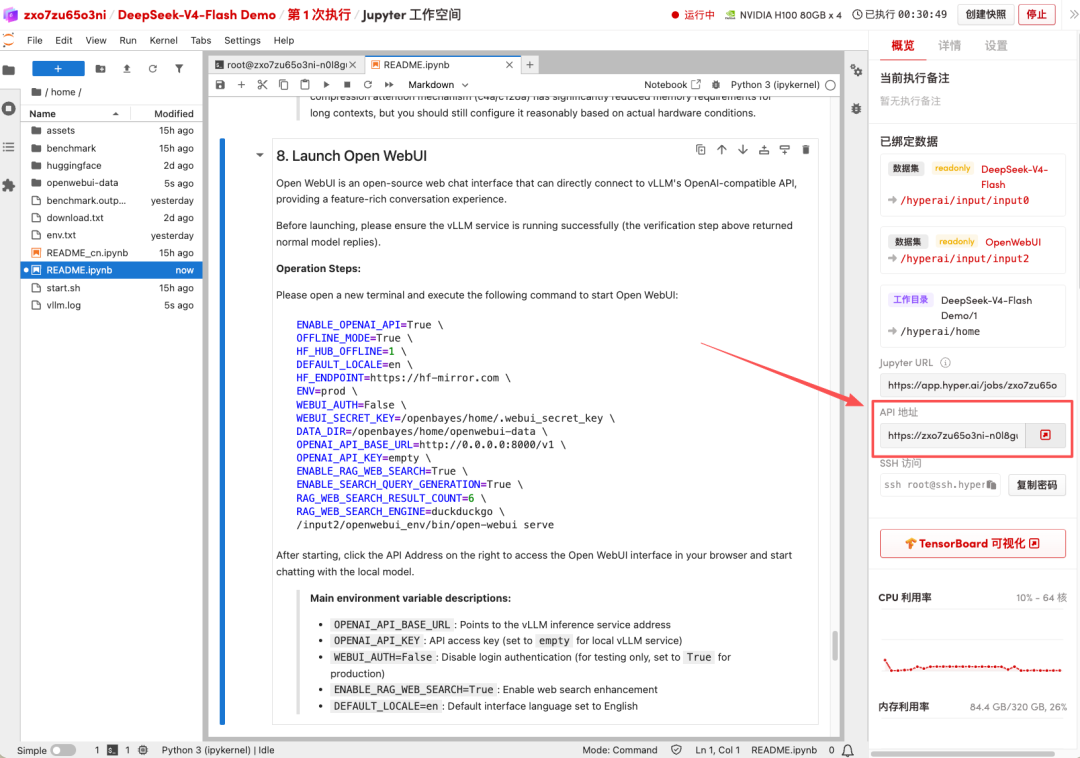Toggle Simple mode switch in status bar

[x=63, y=750]
